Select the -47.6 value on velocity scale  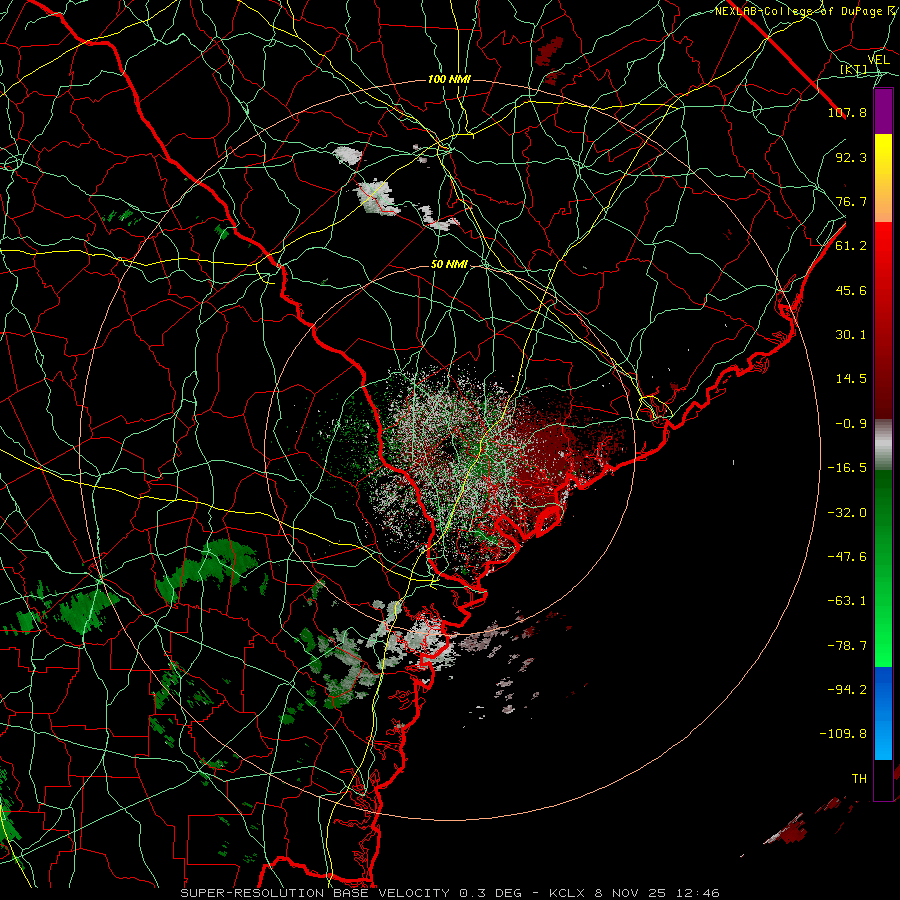(x=847, y=557)
